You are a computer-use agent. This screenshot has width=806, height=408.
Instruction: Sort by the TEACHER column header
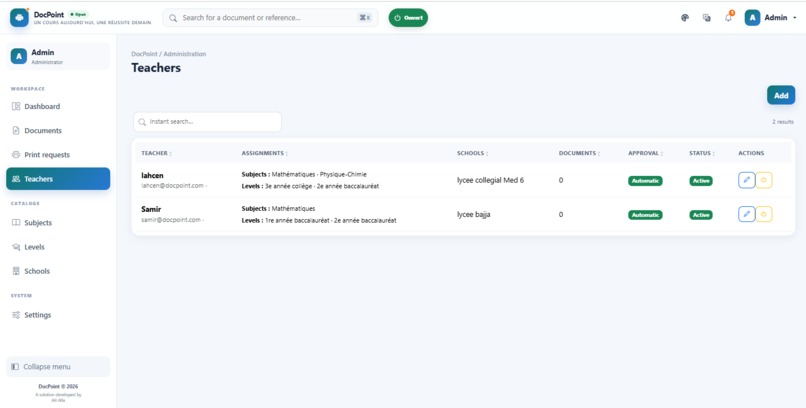coord(156,153)
